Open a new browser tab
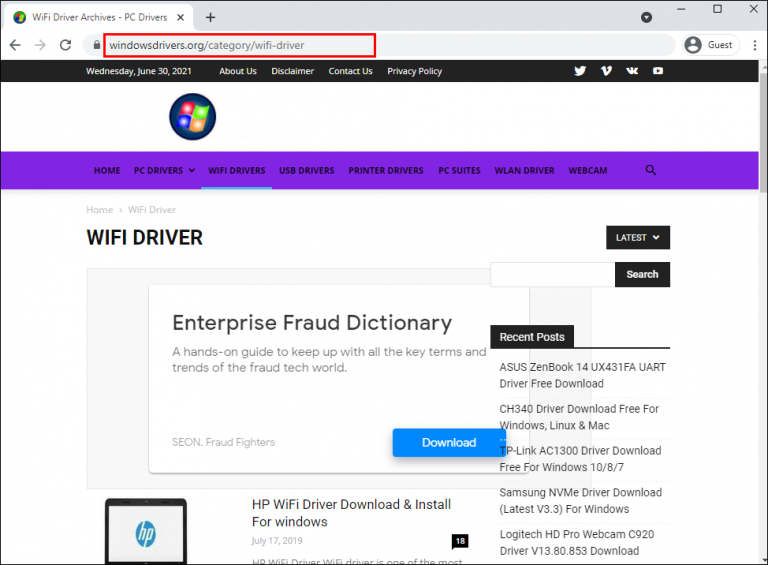The height and width of the screenshot is (565, 768). (210, 18)
